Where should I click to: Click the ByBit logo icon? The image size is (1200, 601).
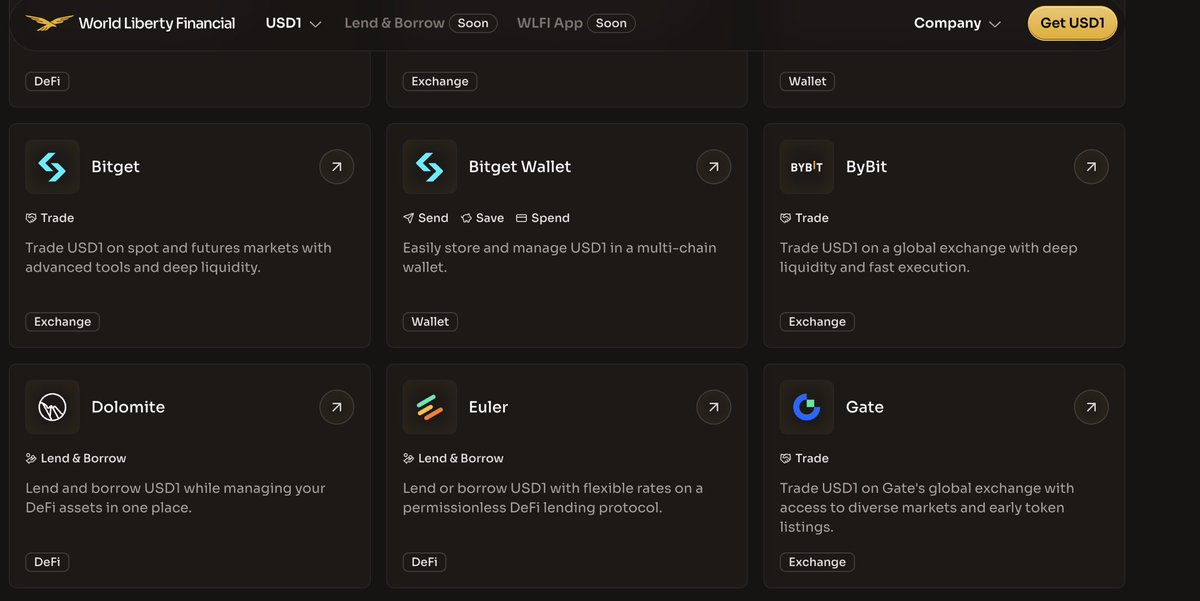tap(807, 167)
